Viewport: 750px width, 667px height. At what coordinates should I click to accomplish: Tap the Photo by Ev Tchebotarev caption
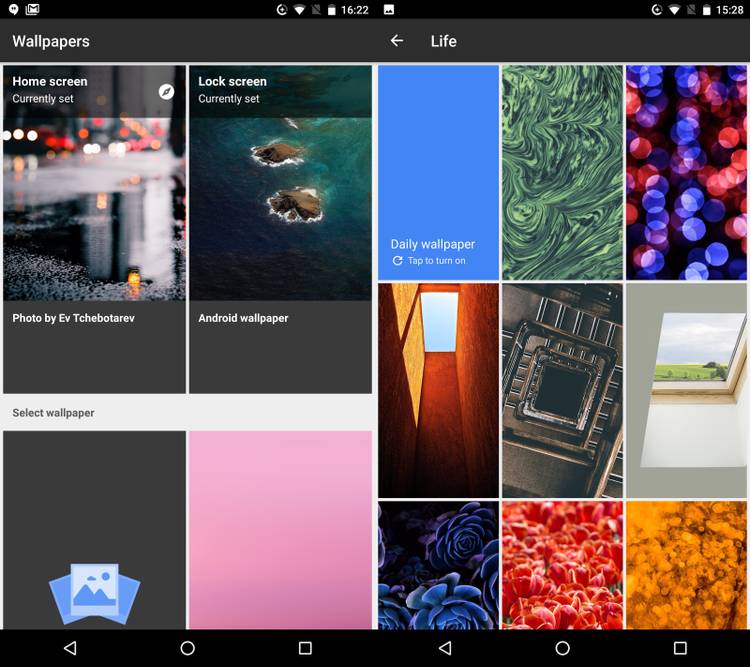point(73,318)
